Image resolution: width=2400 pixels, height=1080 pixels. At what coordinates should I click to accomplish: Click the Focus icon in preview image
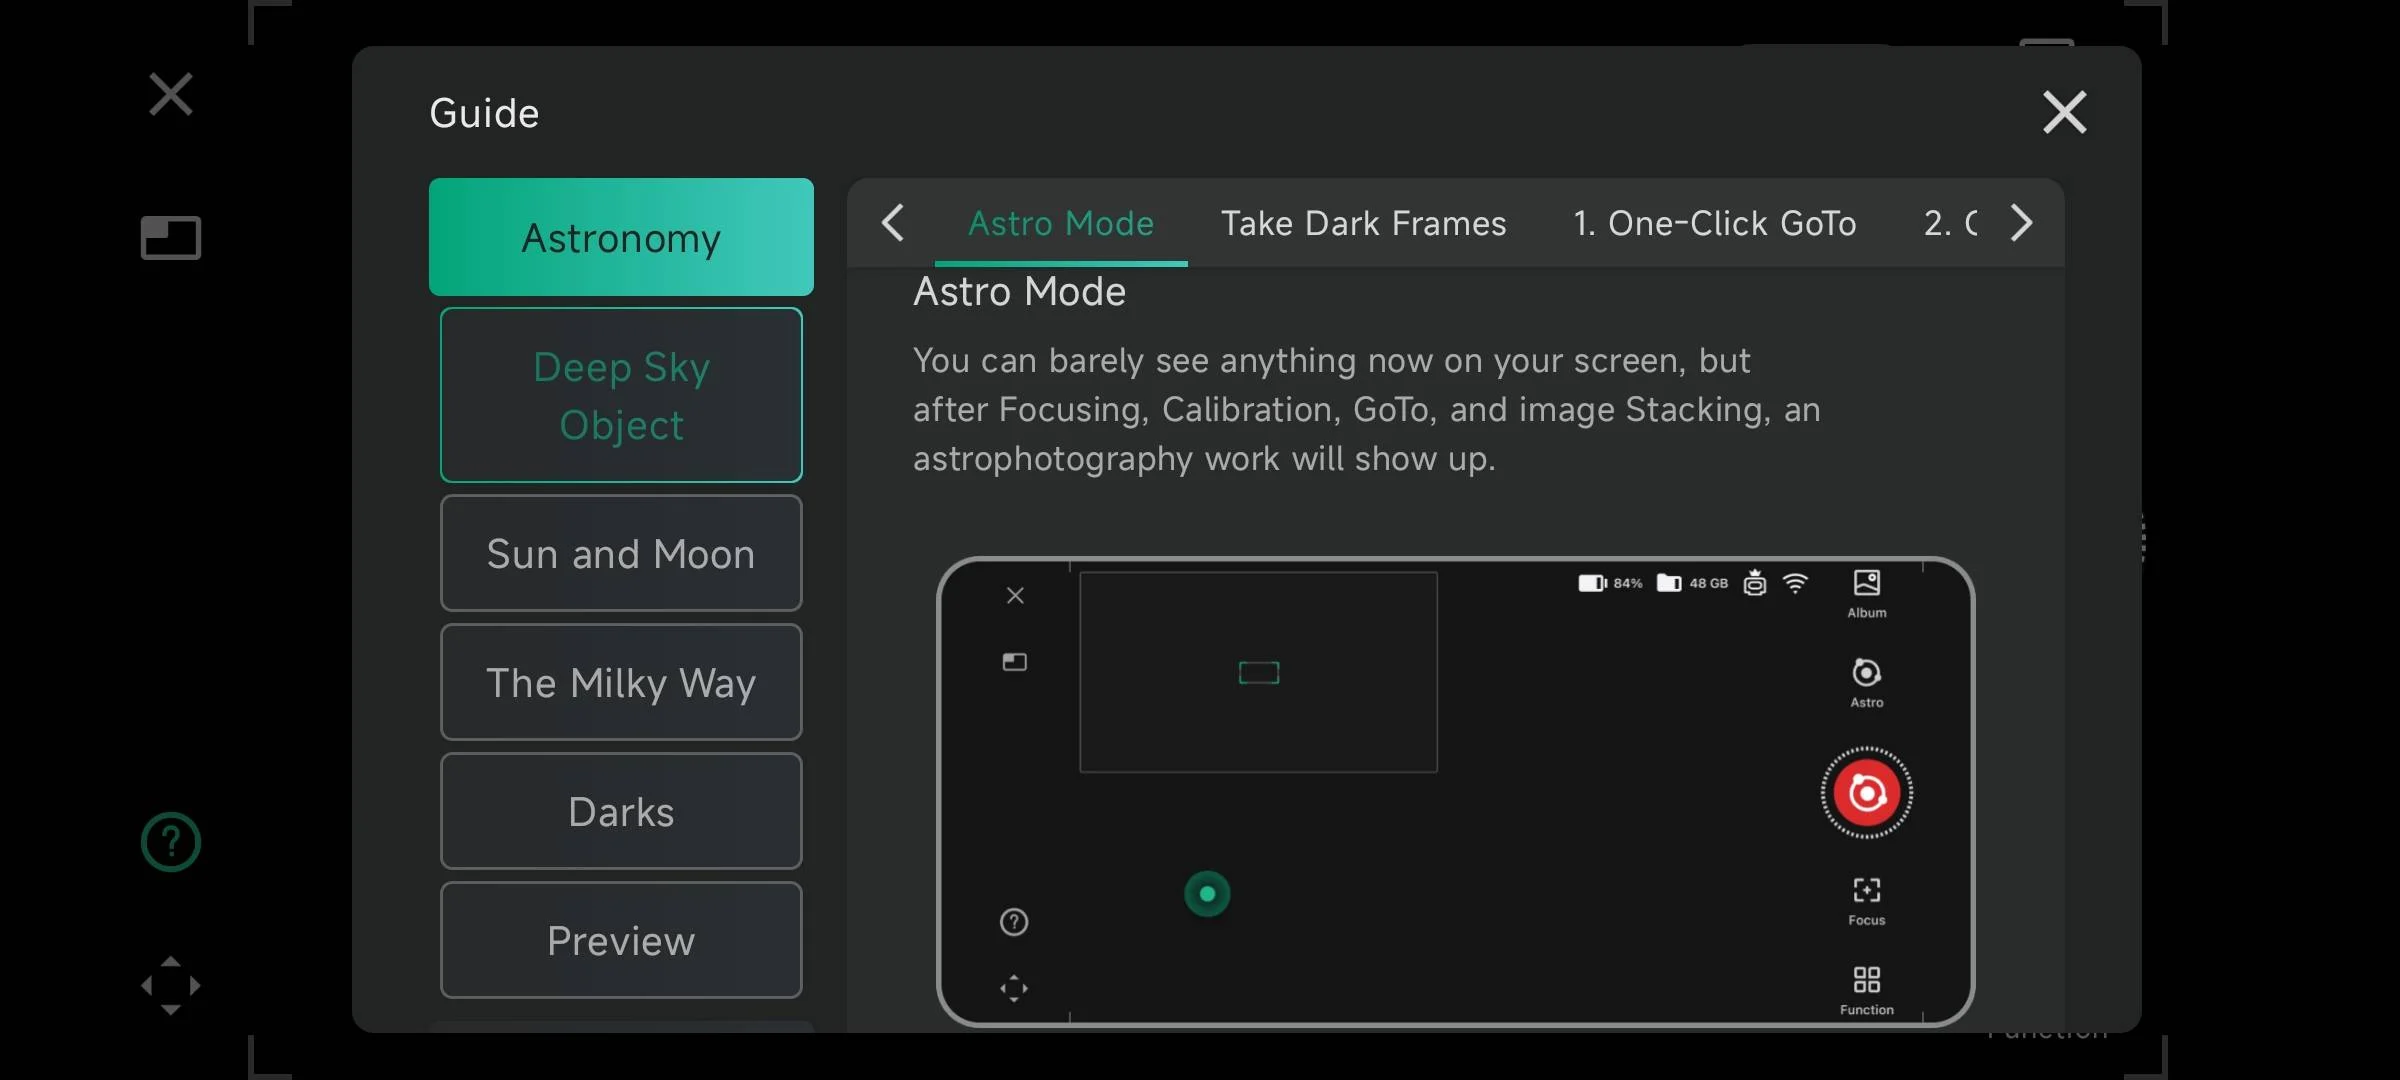coord(1866,899)
